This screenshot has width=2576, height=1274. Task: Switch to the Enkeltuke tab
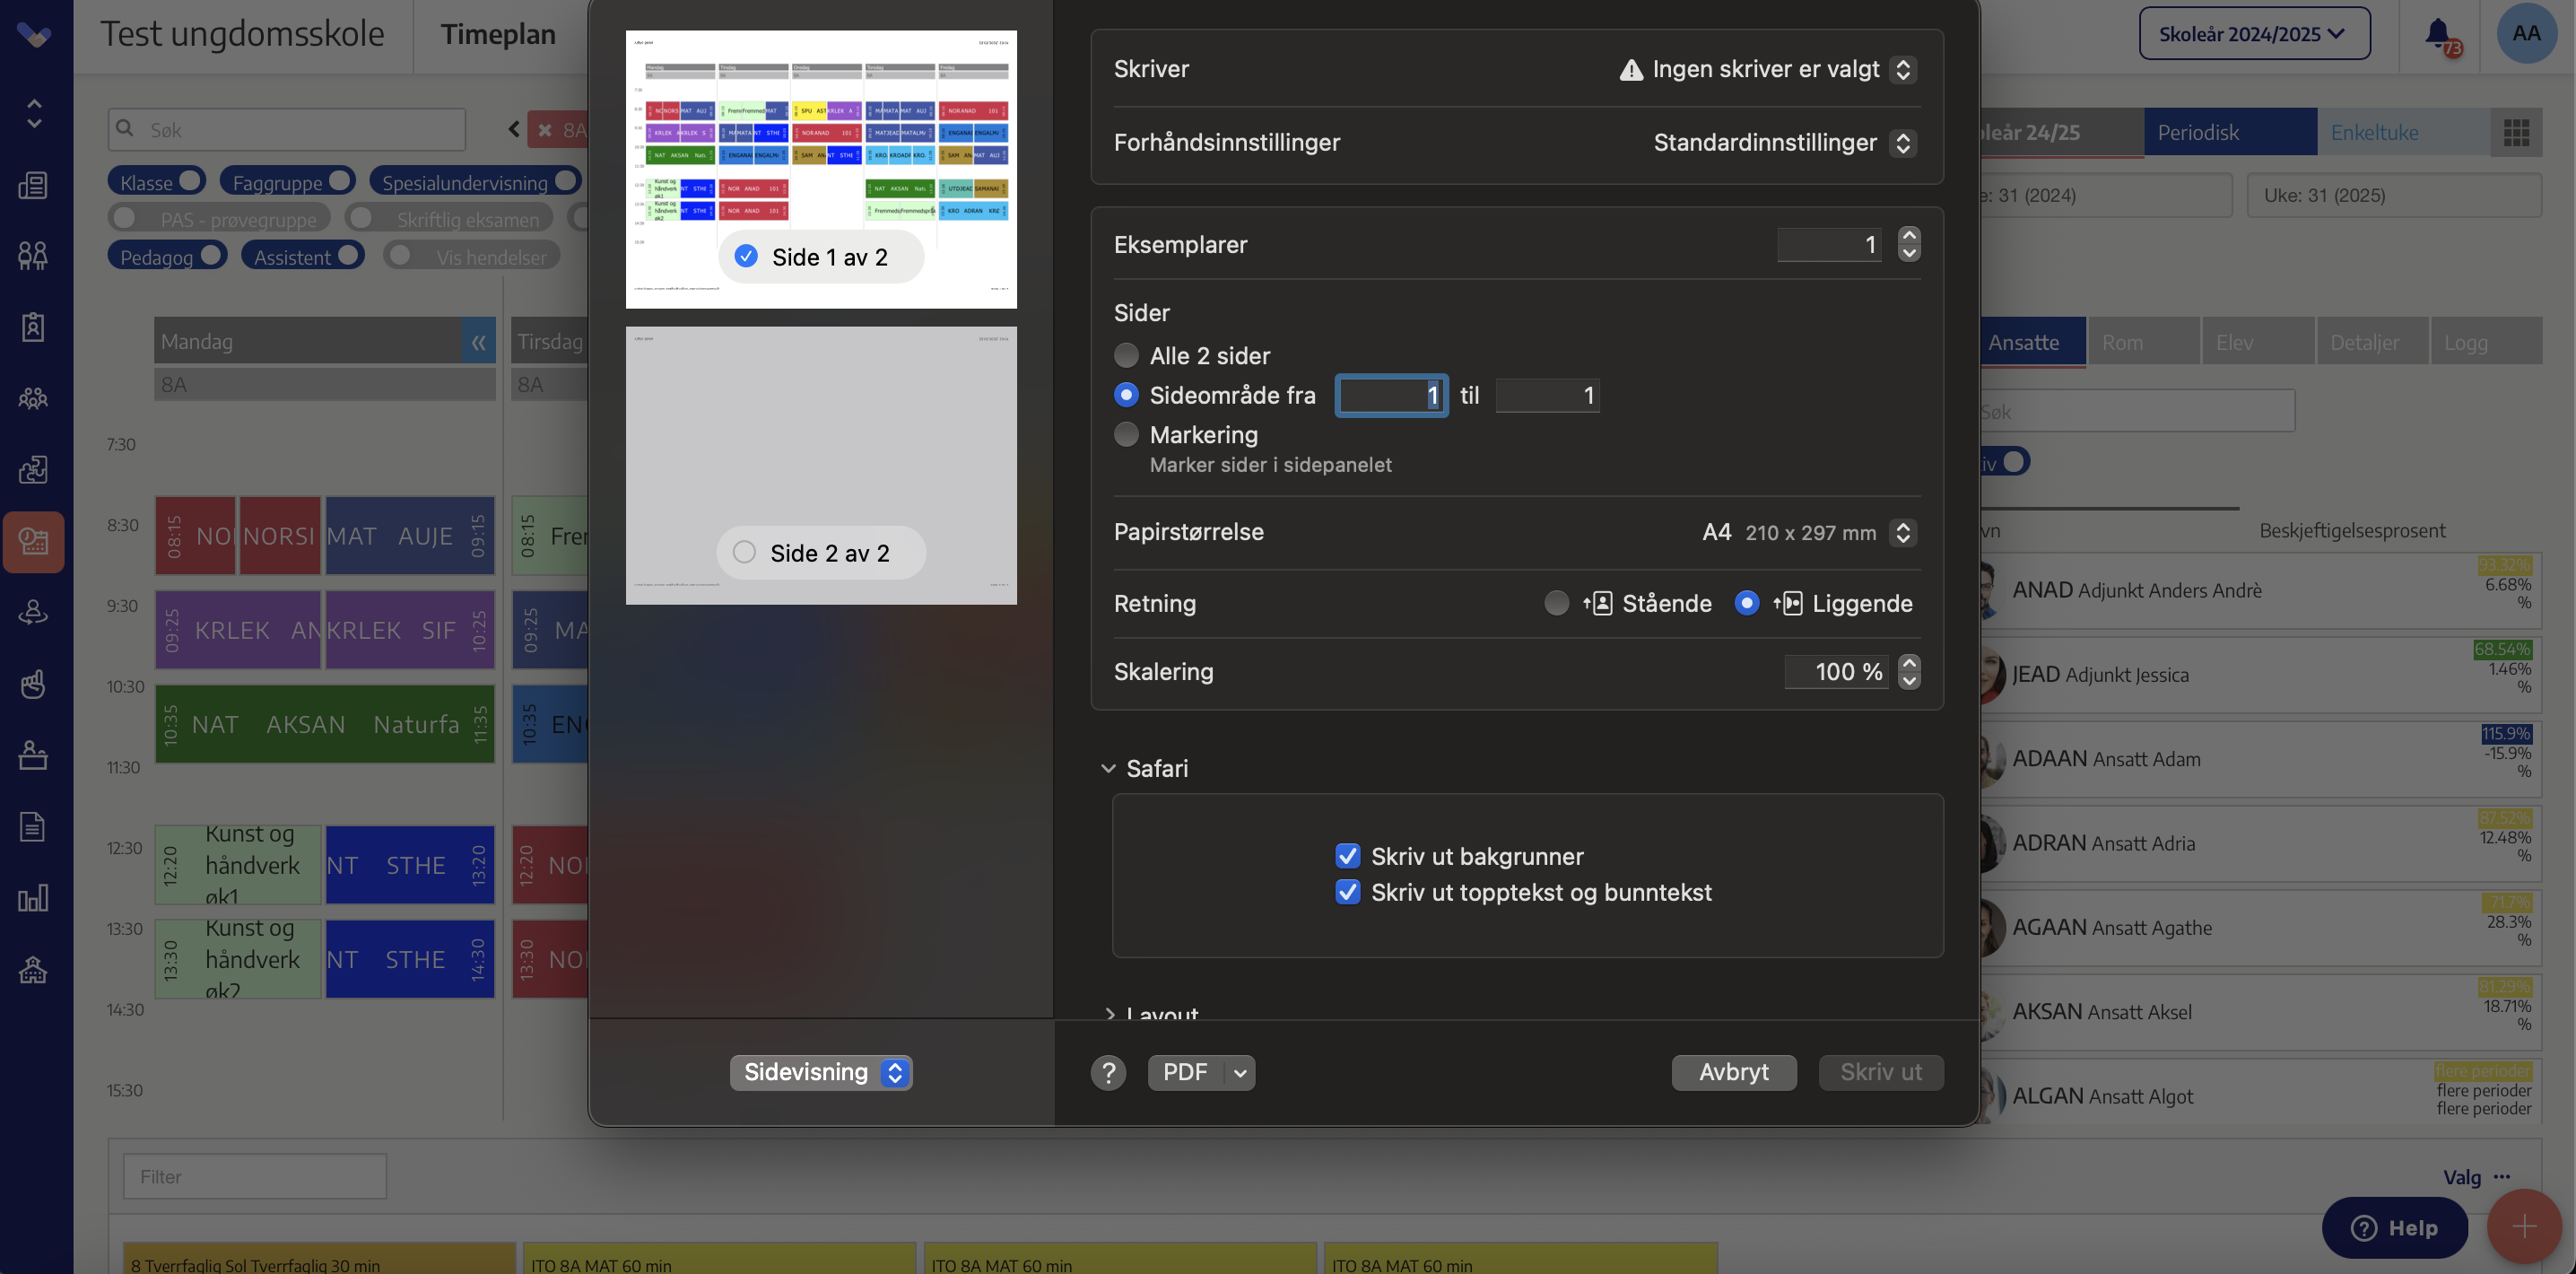[x=2403, y=132]
